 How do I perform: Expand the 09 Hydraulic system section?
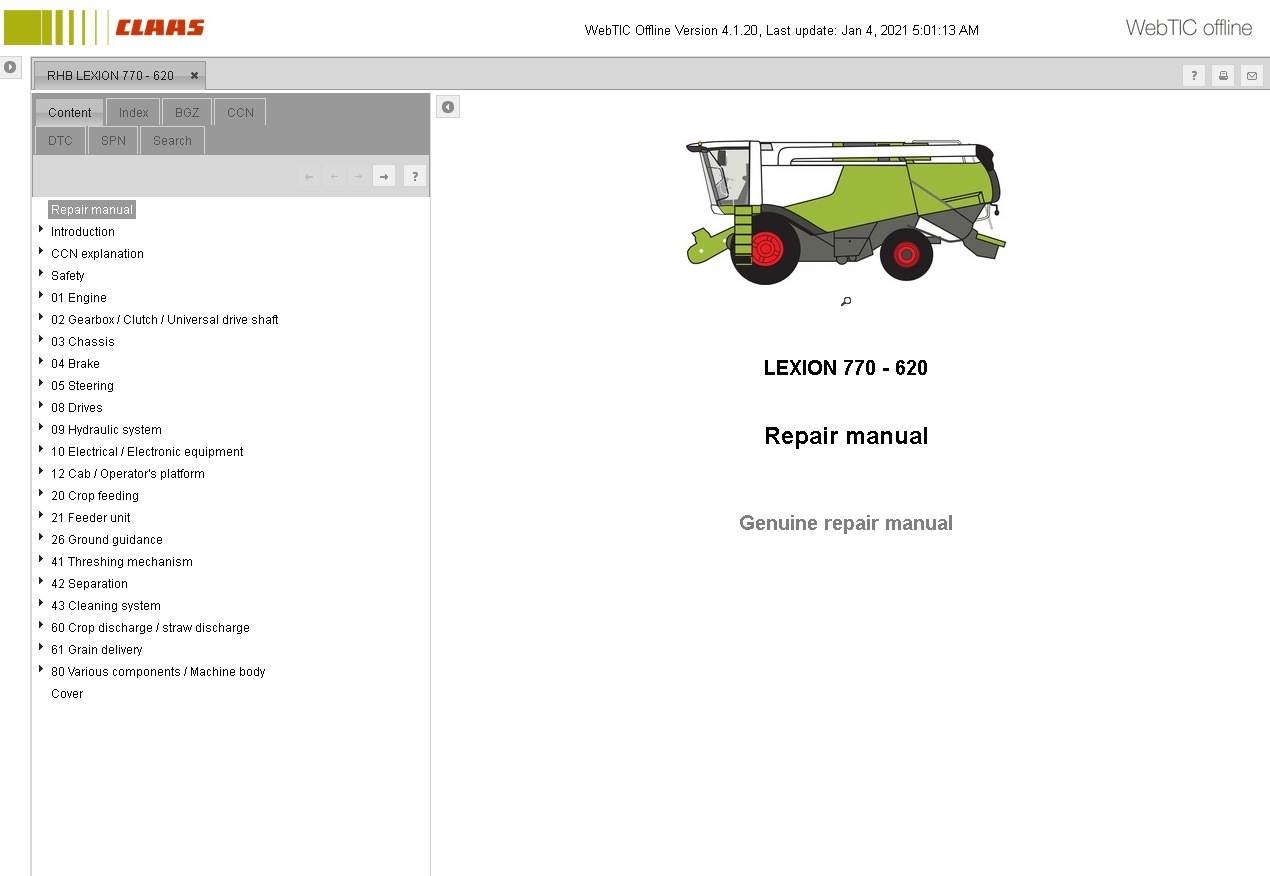(x=41, y=429)
